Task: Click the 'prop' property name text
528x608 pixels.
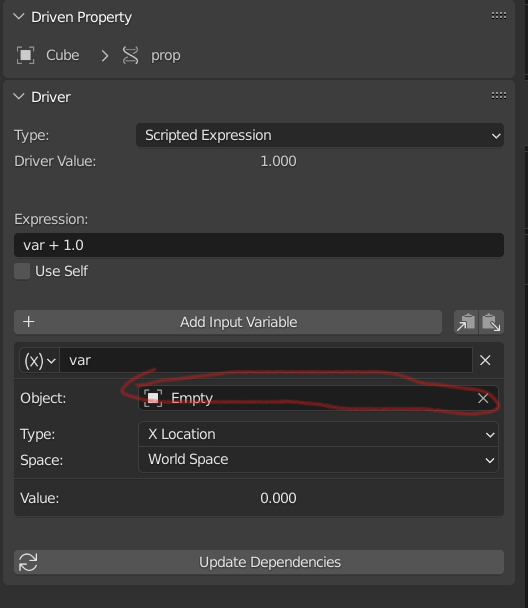Action: pos(166,56)
